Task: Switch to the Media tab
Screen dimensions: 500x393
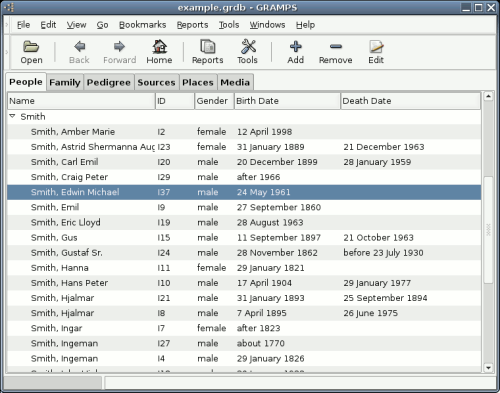Action: pos(235,82)
